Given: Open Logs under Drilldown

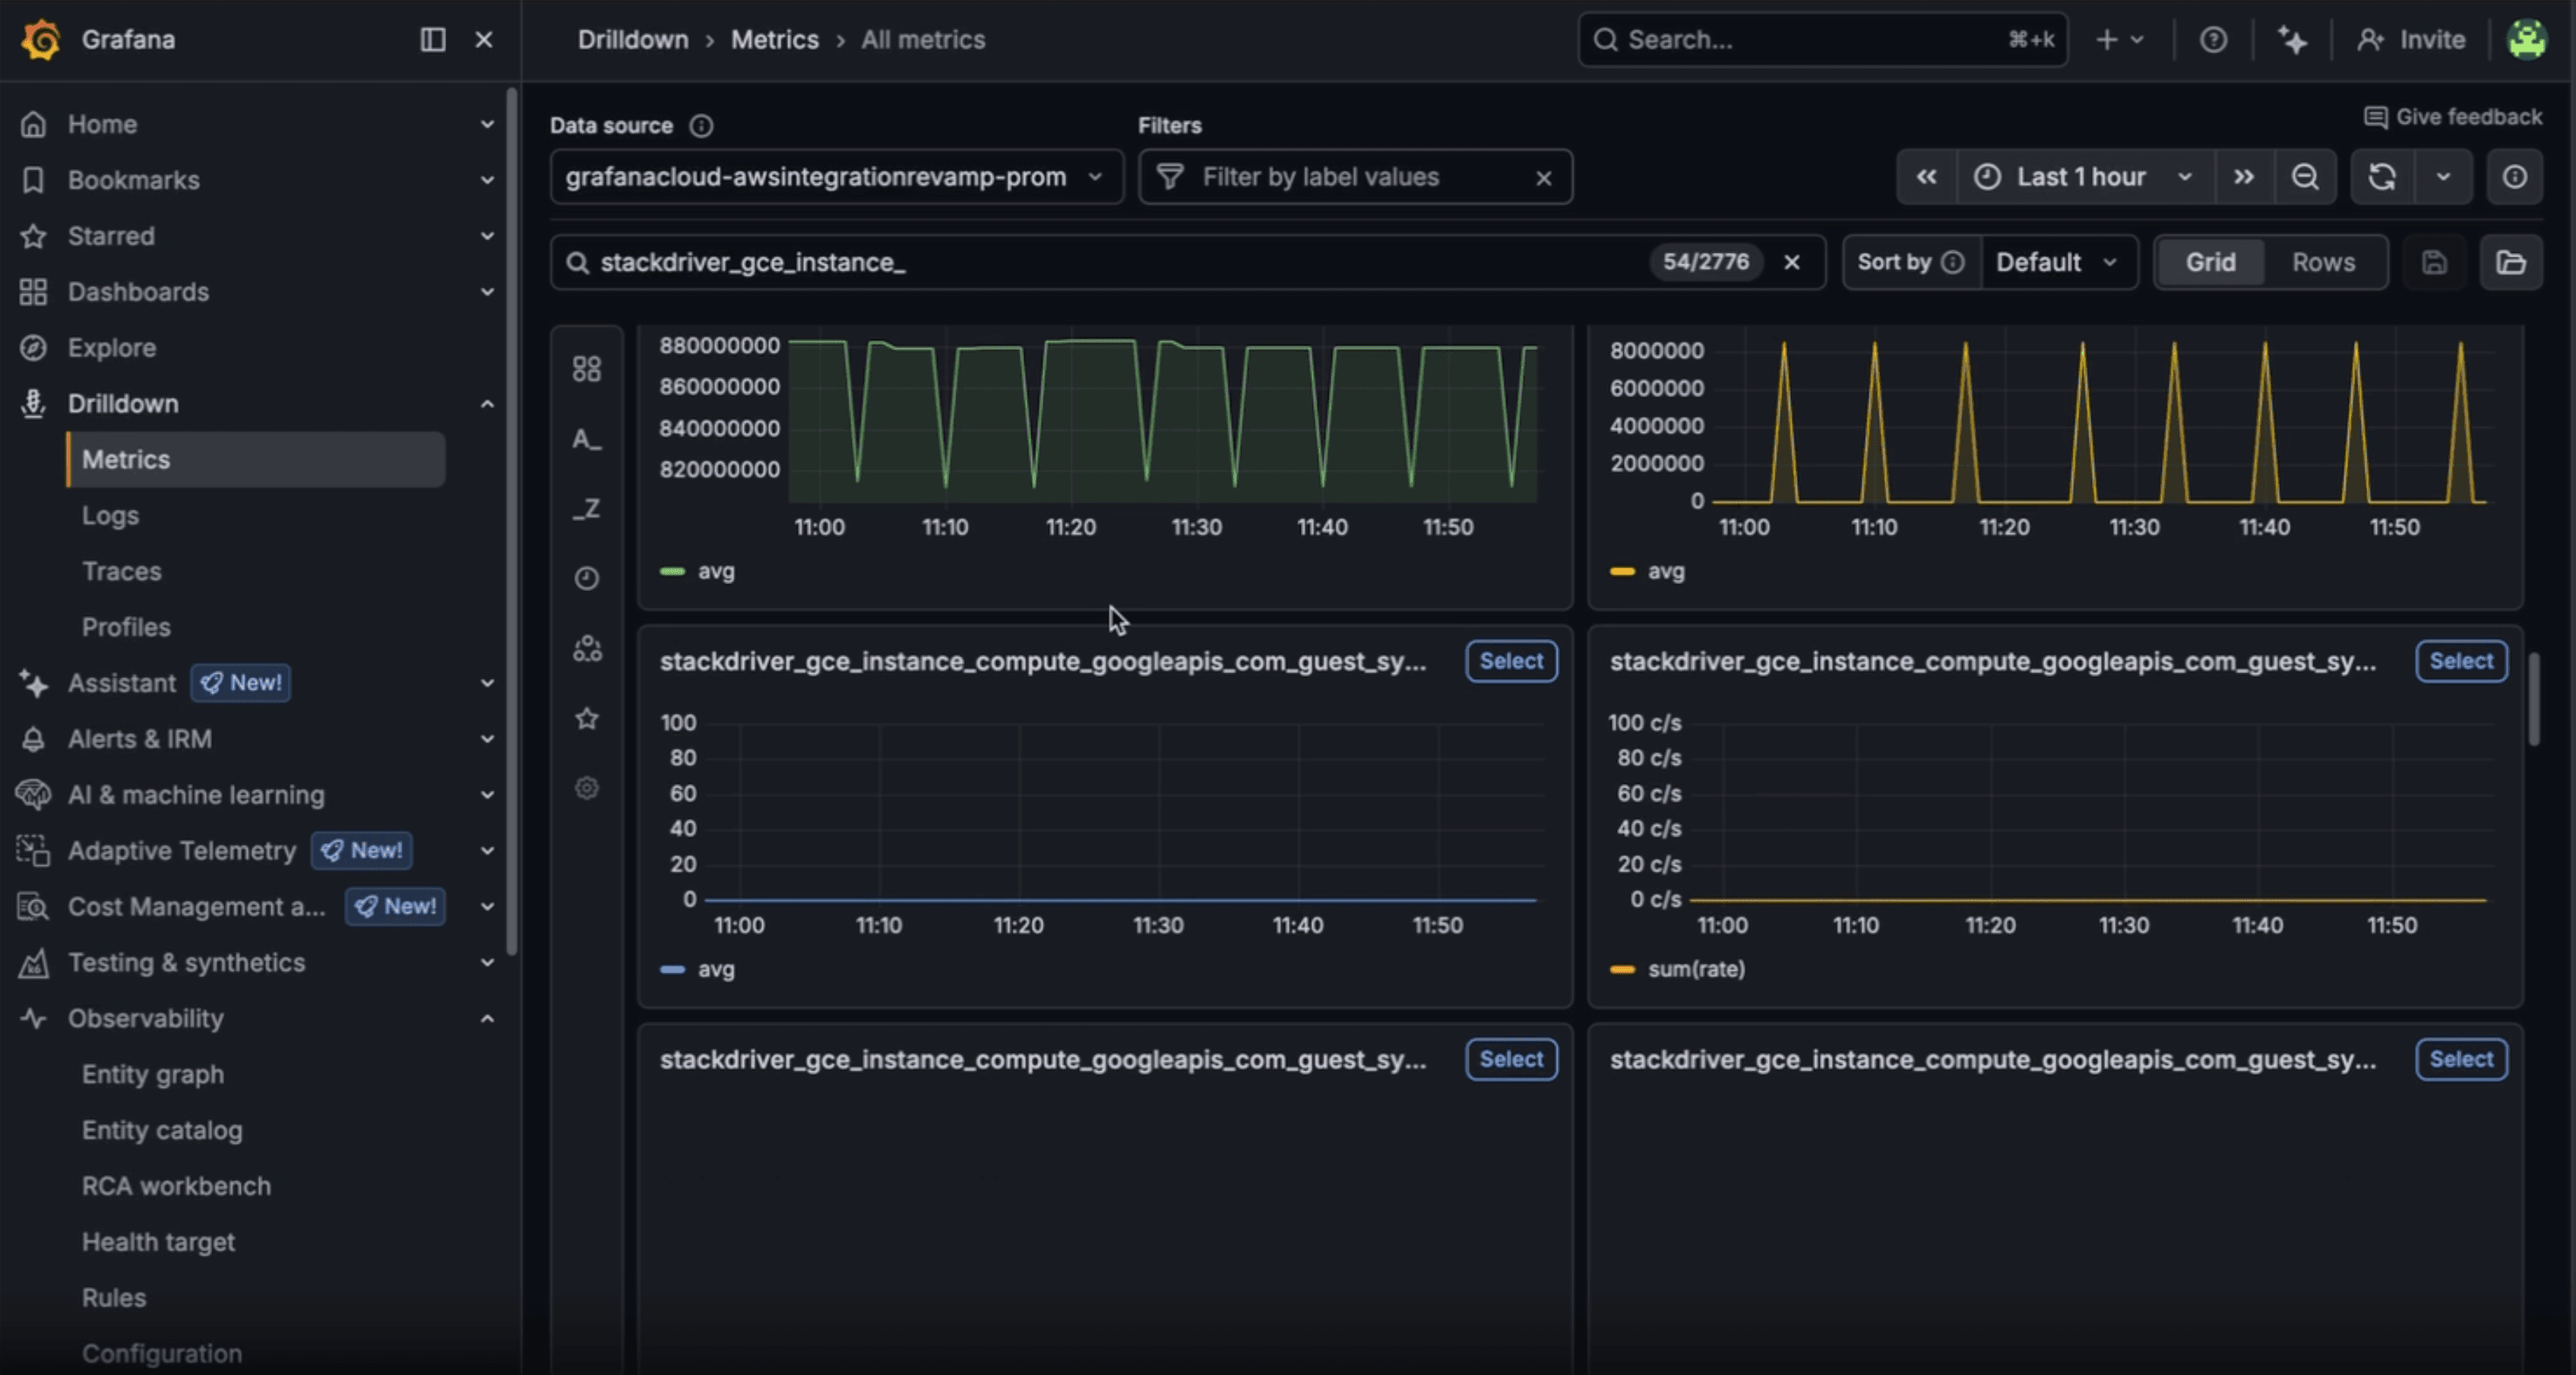Looking at the screenshot, I should (110, 516).
